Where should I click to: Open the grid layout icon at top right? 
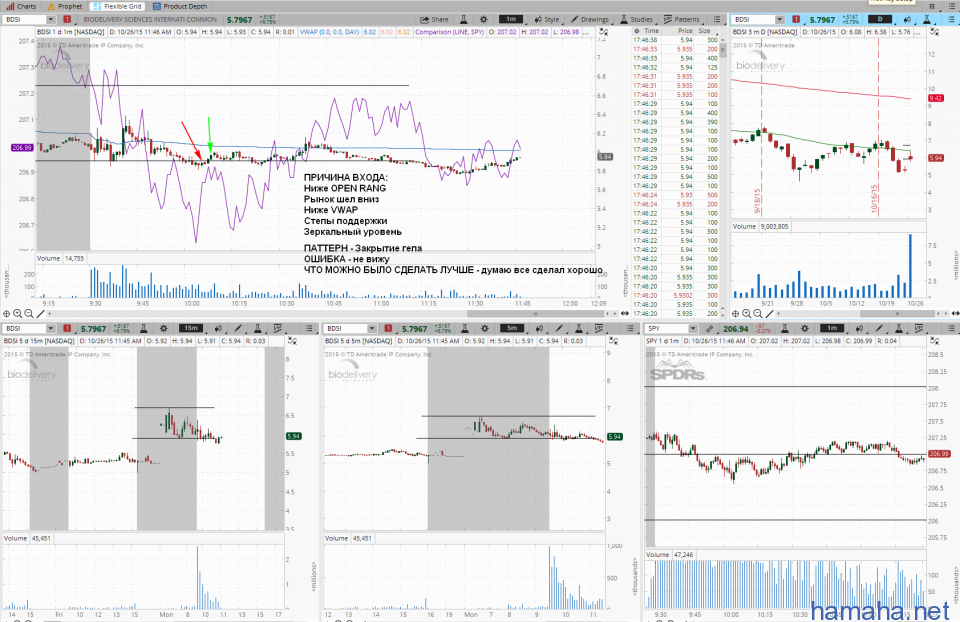tap(932, 6)
